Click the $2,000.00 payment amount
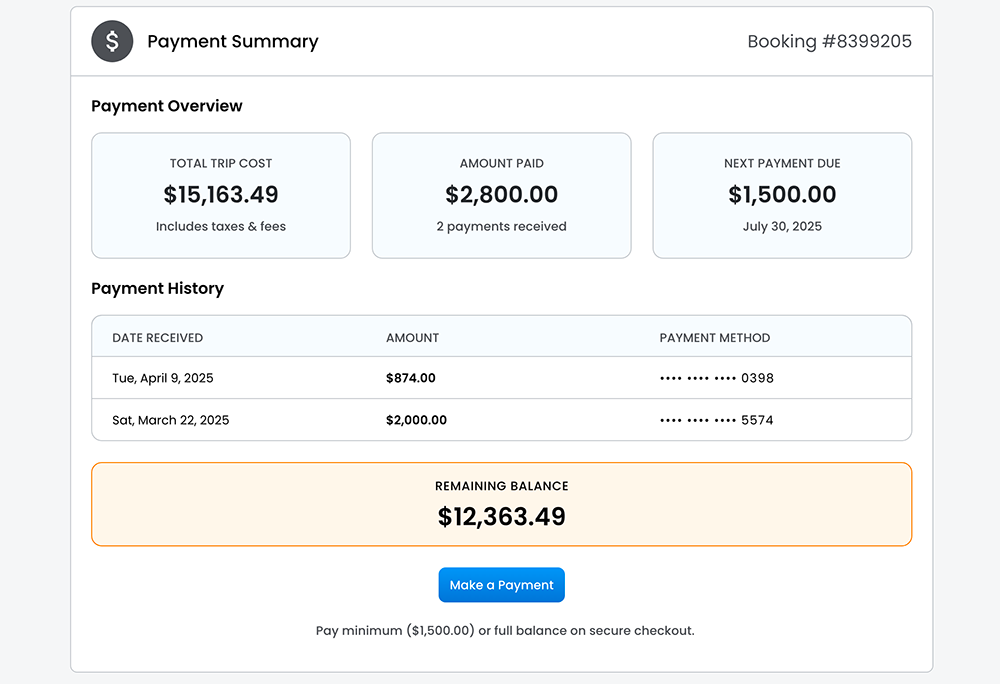 pyautogui.click(x=416, y=420)
